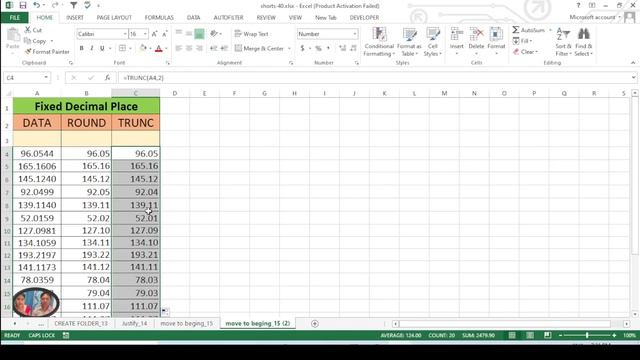Apply Accounting Number Format dollar sign
Screen dimensions: 640x360
(302, 49)
